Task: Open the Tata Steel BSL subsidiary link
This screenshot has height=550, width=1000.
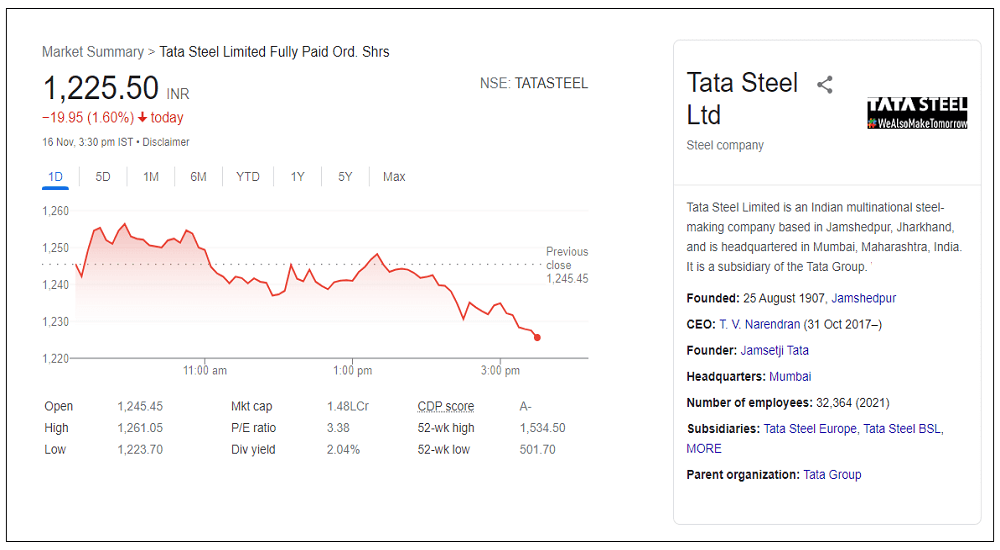Action: click(x=902, y=429)
